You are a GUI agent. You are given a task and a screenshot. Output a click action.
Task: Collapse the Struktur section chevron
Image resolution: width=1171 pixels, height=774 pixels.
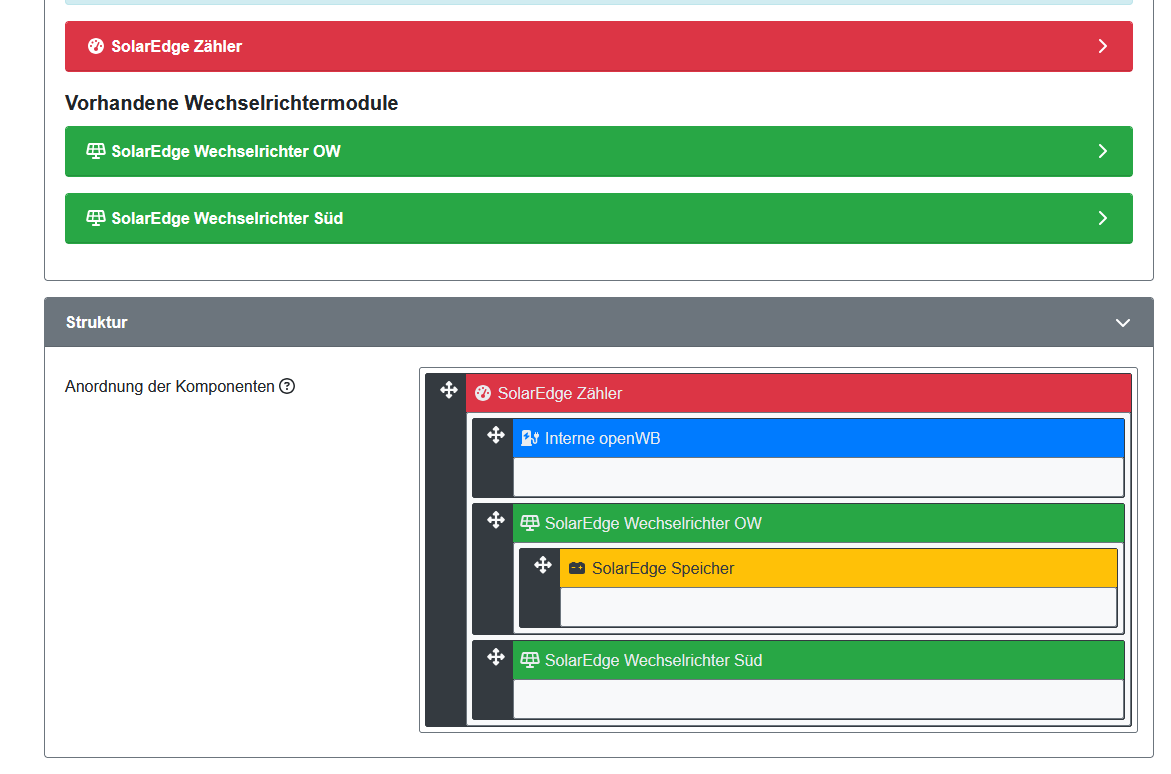1122,323
